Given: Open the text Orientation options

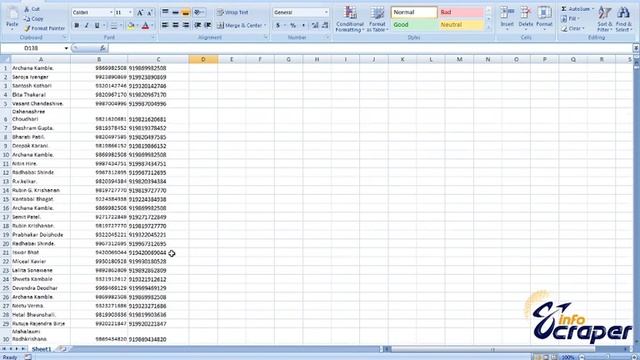Looking at the screenshot, I should [x=199, y=12].
